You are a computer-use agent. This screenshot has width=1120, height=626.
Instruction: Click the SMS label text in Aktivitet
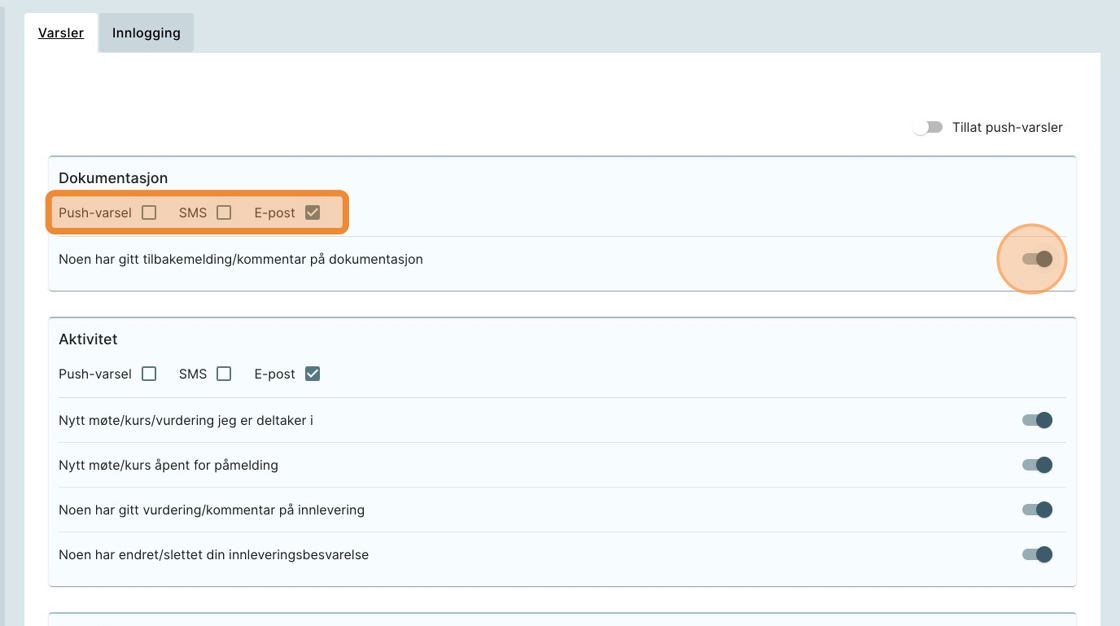[193, 374]
